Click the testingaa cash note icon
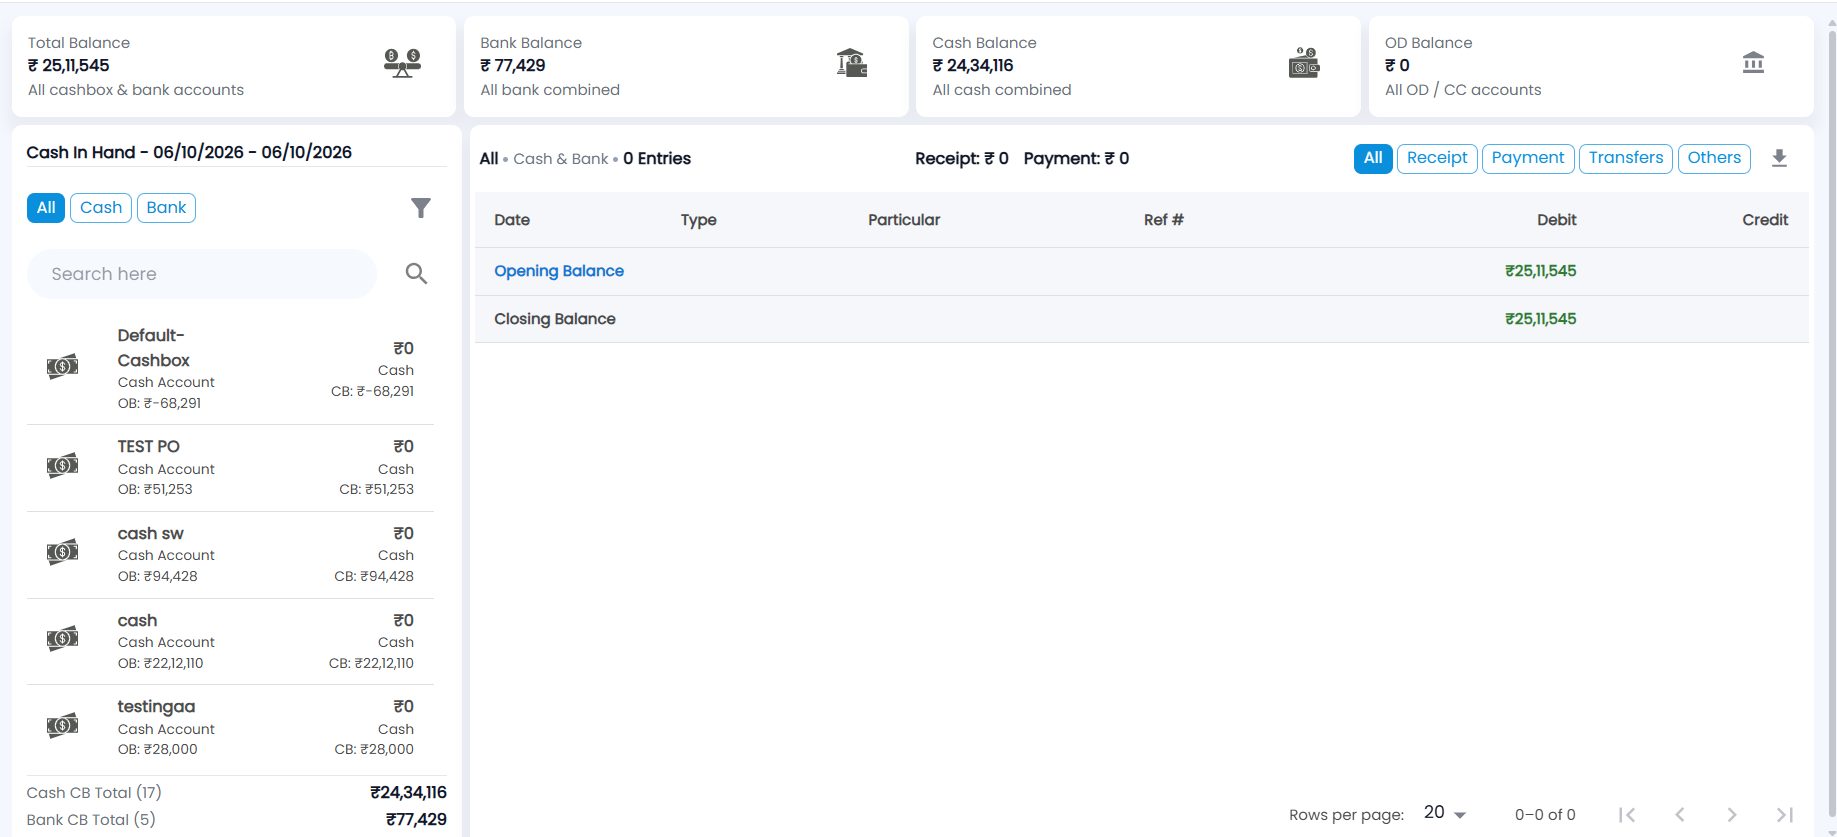 point(62,725)
